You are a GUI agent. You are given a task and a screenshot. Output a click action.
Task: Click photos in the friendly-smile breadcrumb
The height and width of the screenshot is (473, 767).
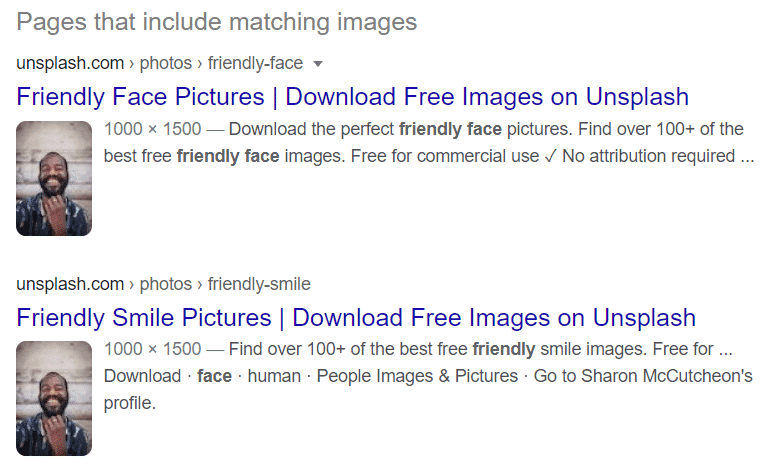click(166, 284)
